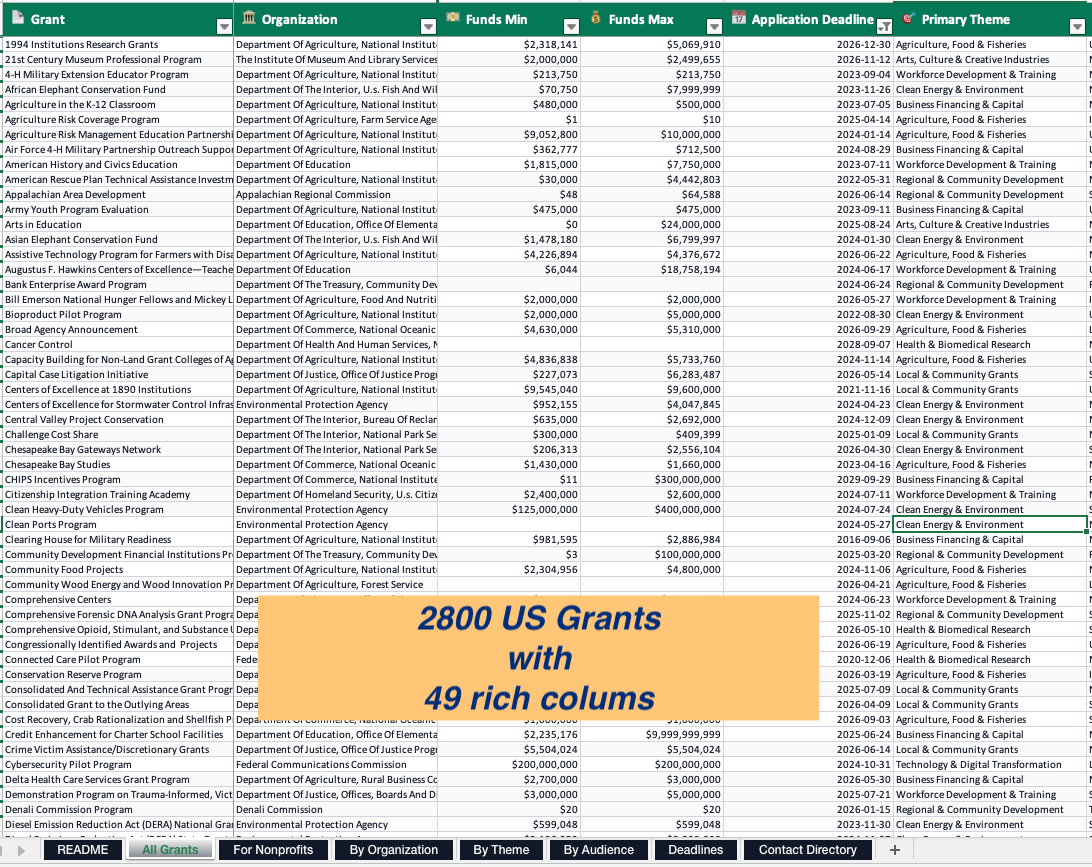Open the By Theme sheet tab
Image resolution: width=1092 pixels, height=867 pixels.
(501, 850)
